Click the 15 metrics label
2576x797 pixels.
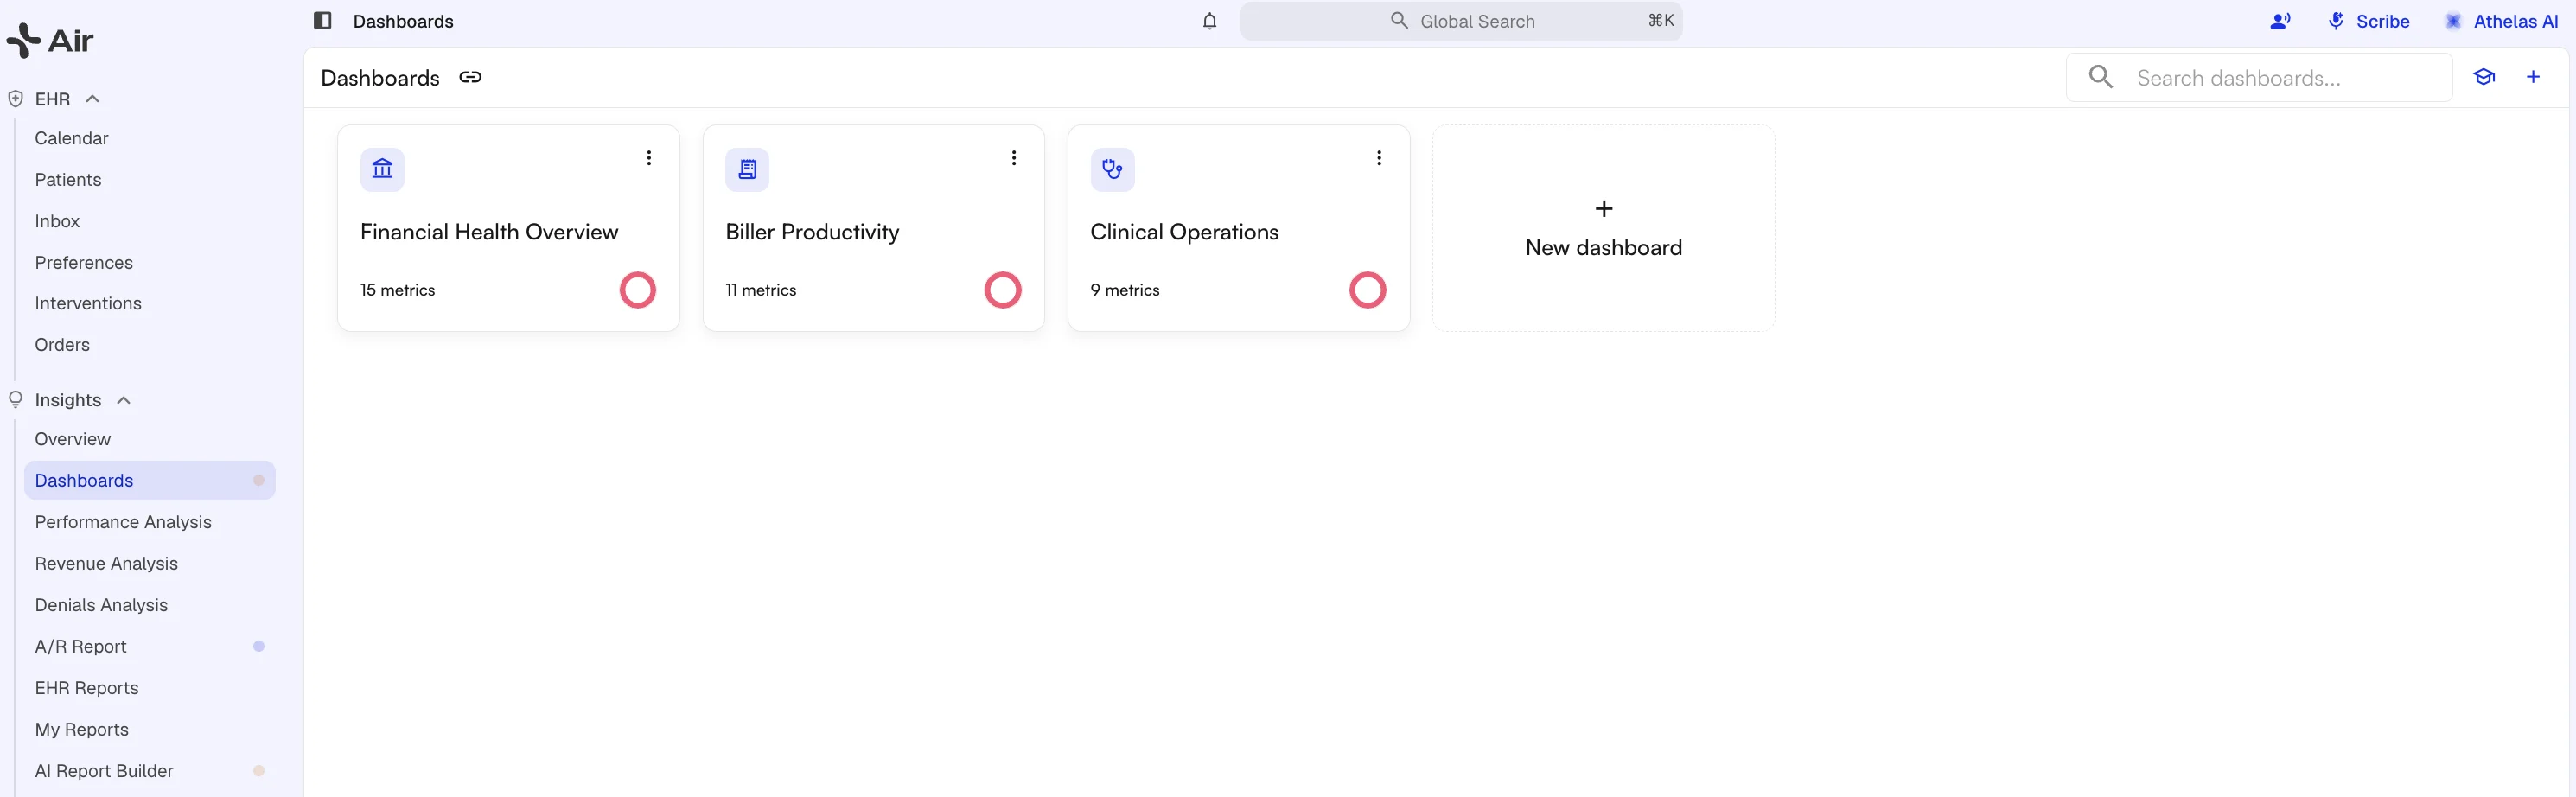397,290
